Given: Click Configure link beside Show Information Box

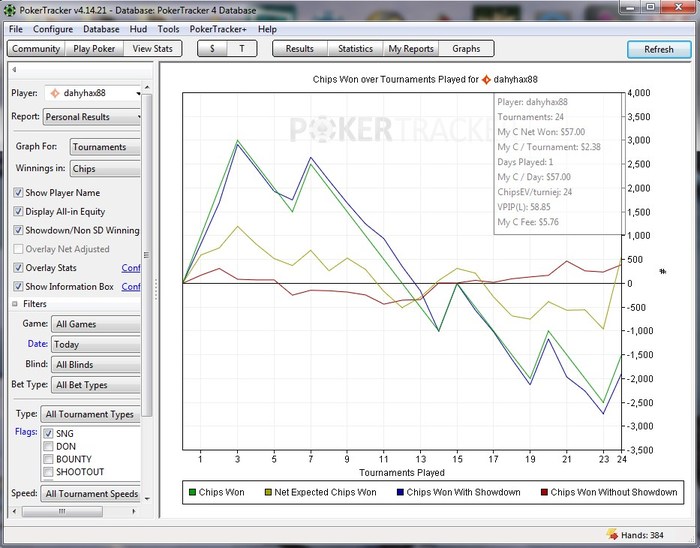Looking at the screenshot, I should tap(131, 286).
